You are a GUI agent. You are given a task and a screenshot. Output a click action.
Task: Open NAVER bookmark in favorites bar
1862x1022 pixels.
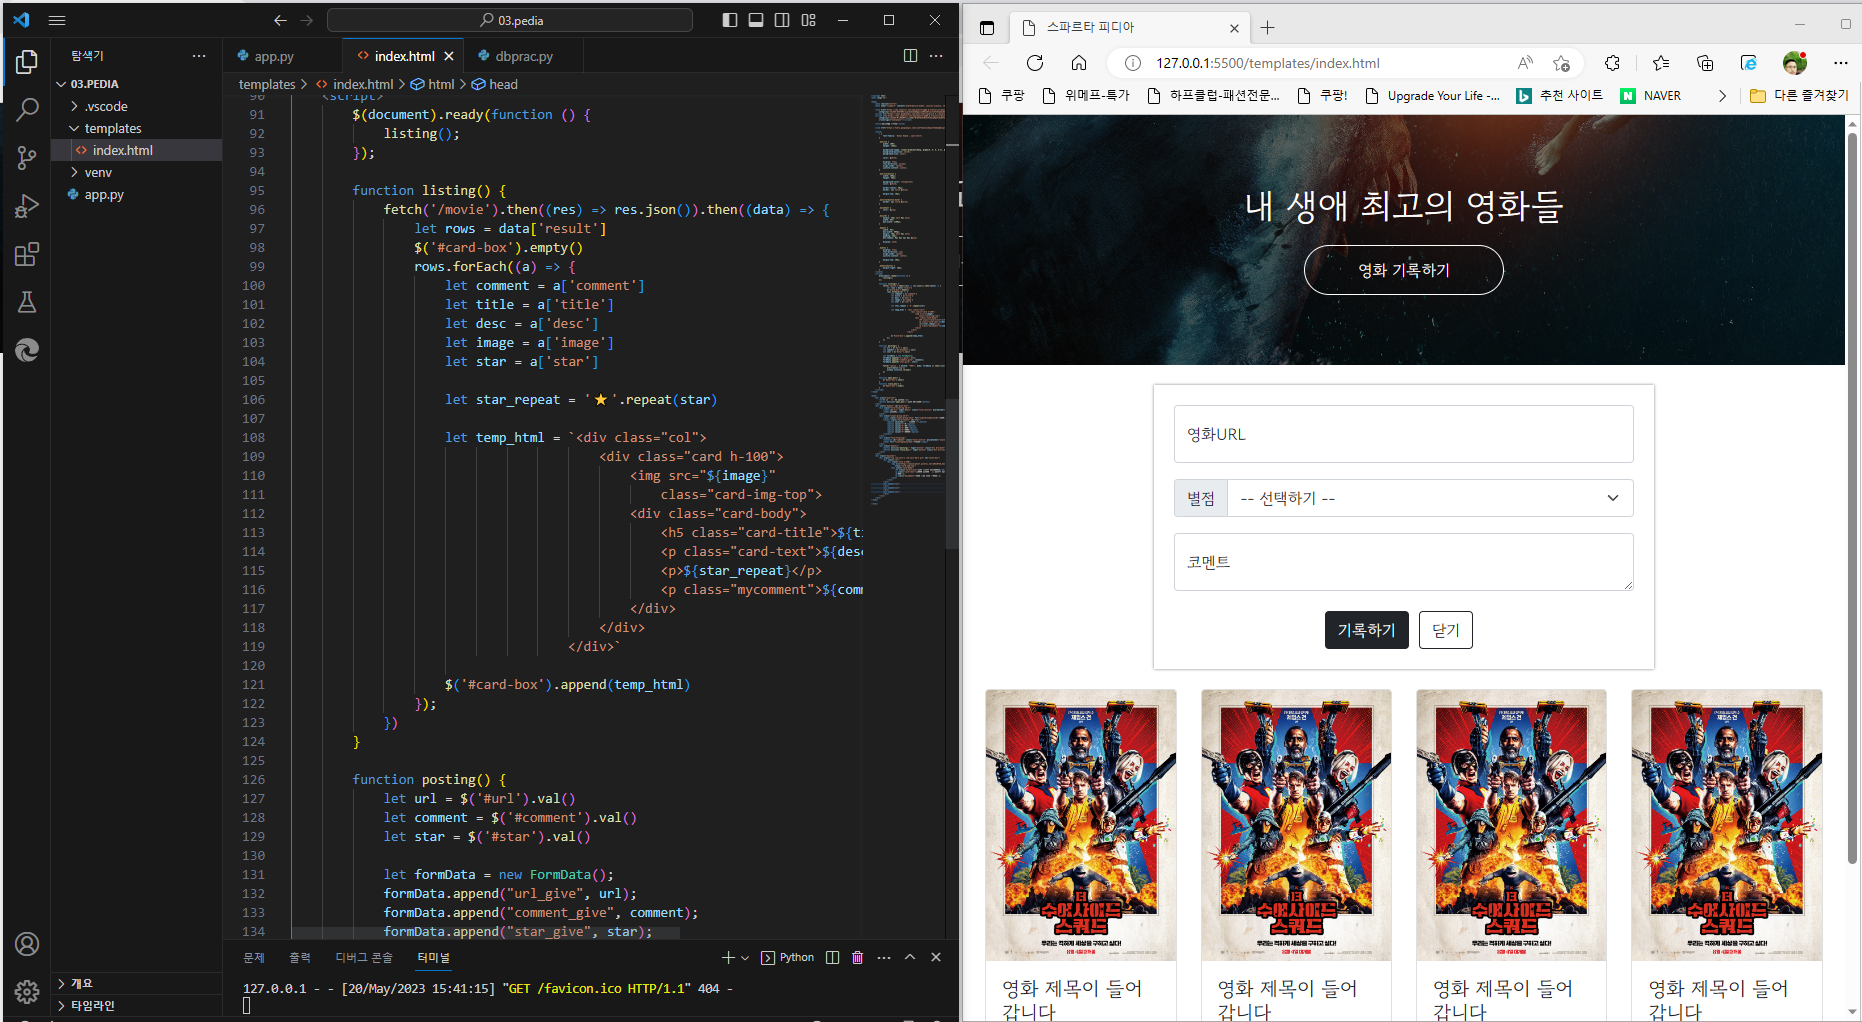[x=1651, y=96]
